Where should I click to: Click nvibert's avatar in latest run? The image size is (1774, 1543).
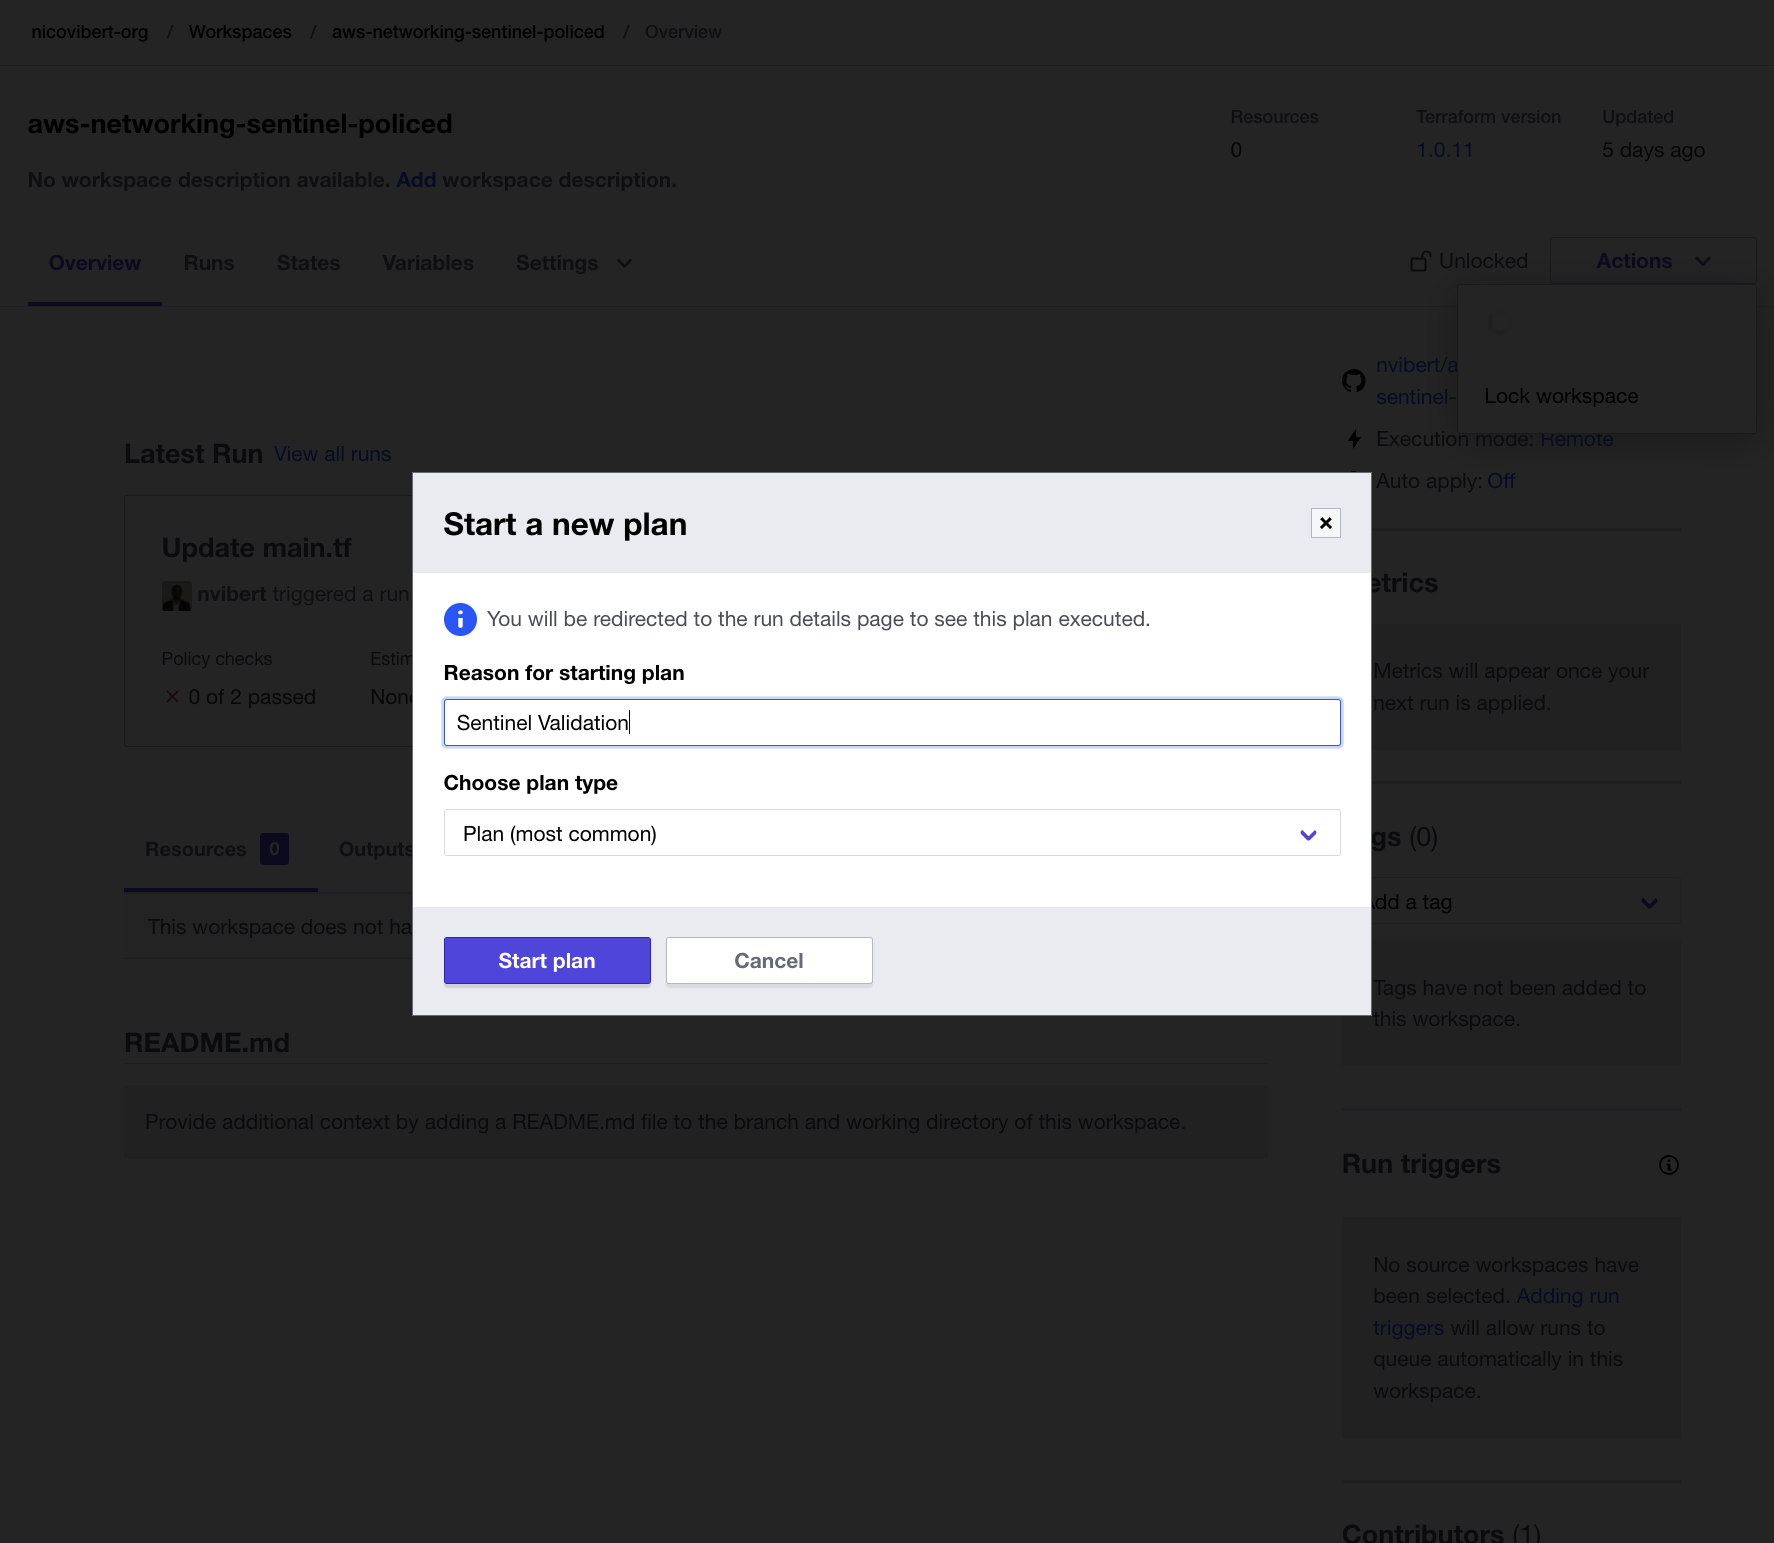tap(176, 595)
